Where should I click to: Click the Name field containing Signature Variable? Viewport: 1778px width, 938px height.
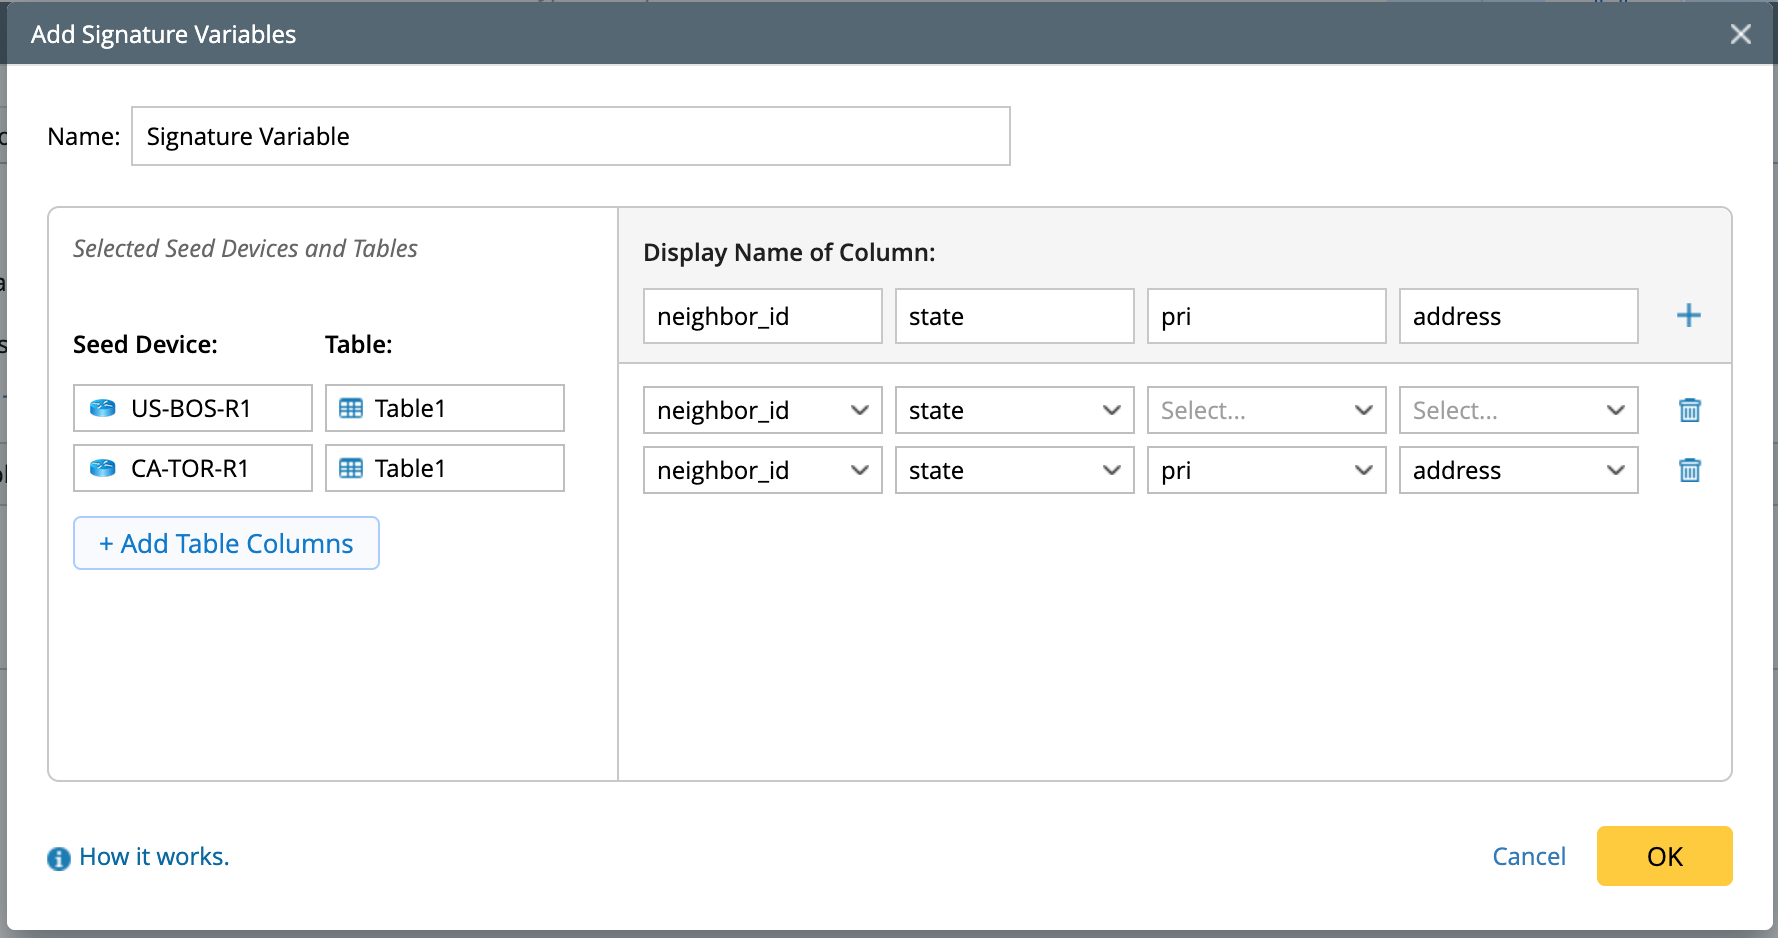[570, 136]
